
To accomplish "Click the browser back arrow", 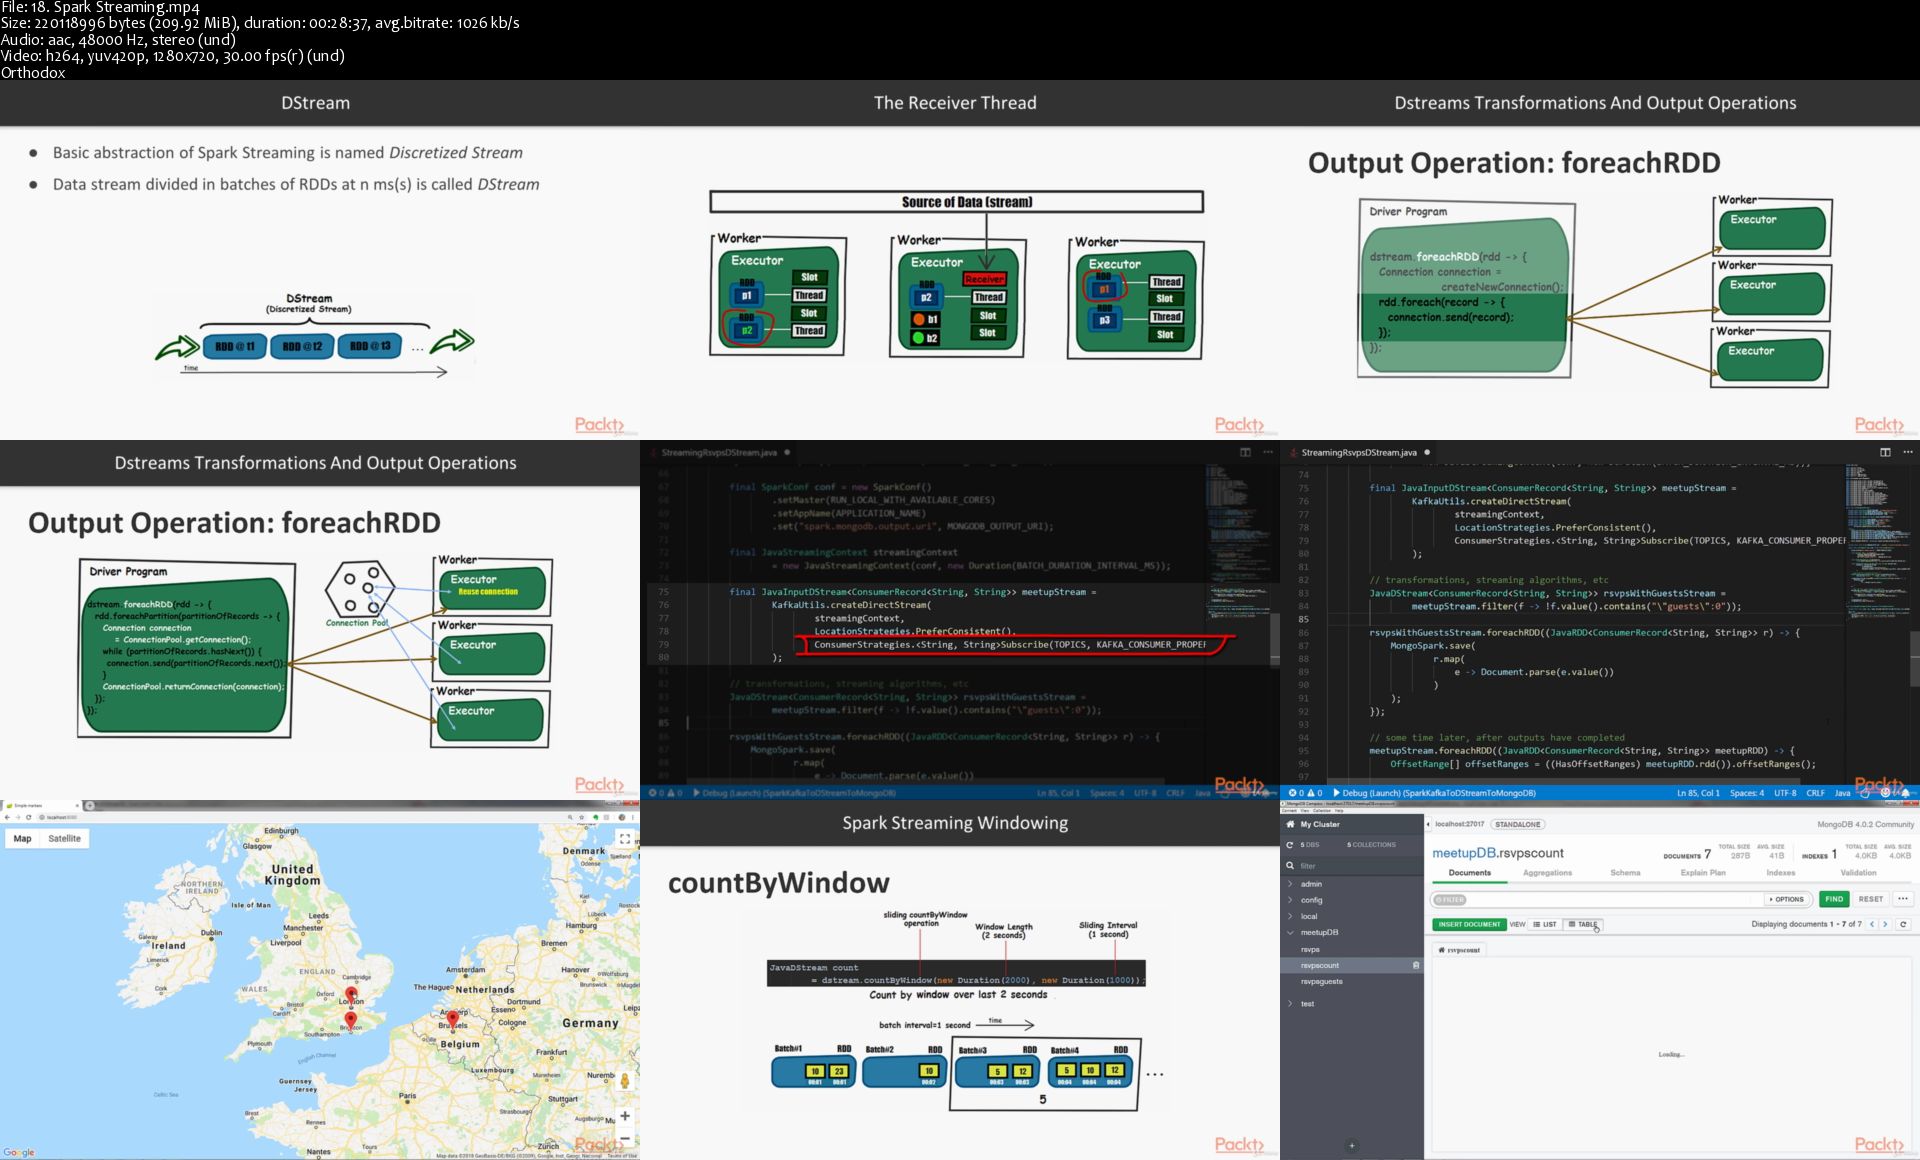I will tap(7, 817).
